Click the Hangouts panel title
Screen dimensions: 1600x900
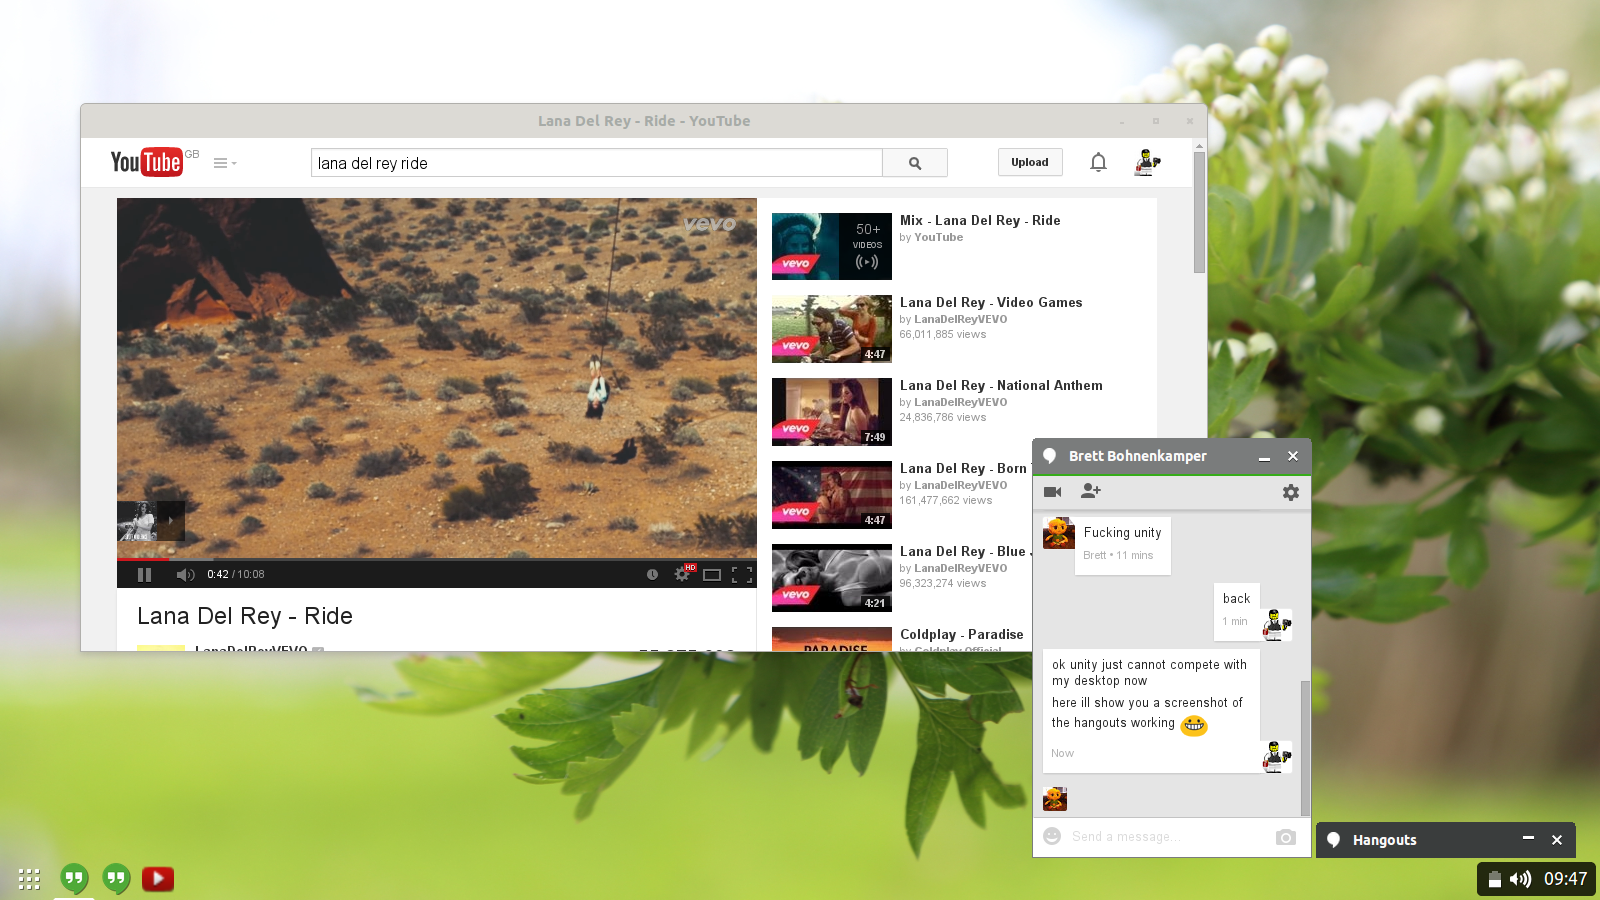pos(1384,840)
